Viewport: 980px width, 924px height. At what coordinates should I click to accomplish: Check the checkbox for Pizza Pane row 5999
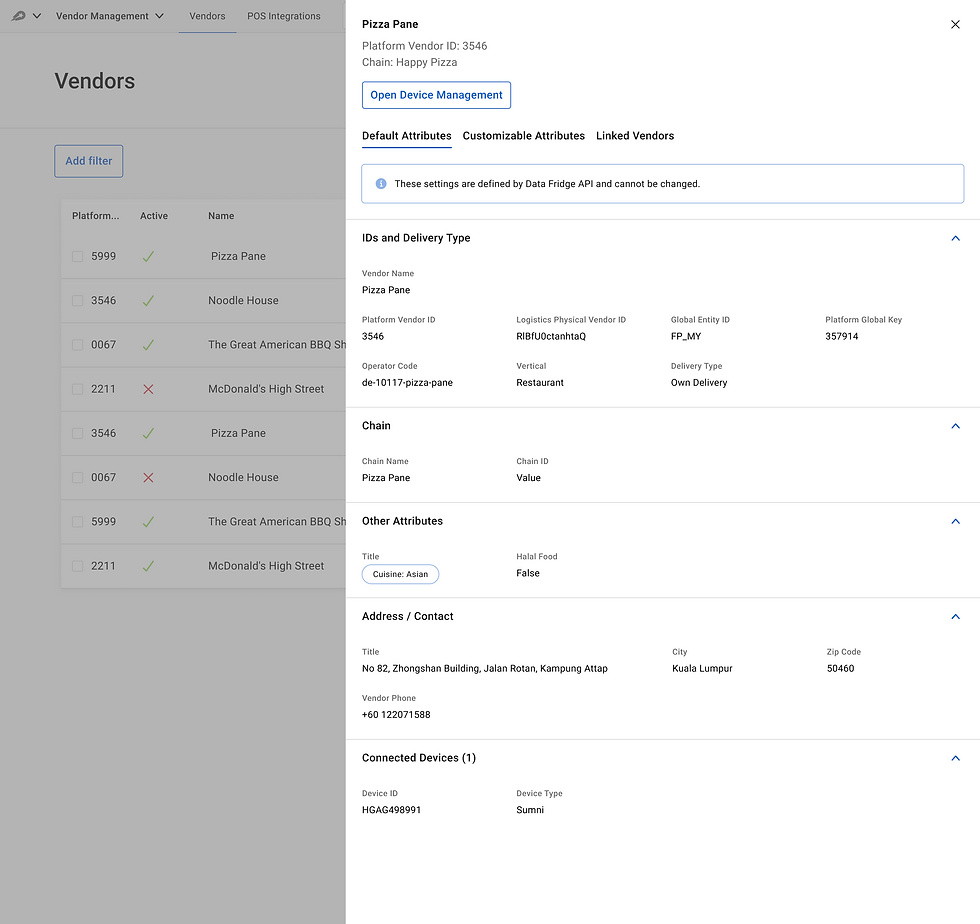point(76,256)
